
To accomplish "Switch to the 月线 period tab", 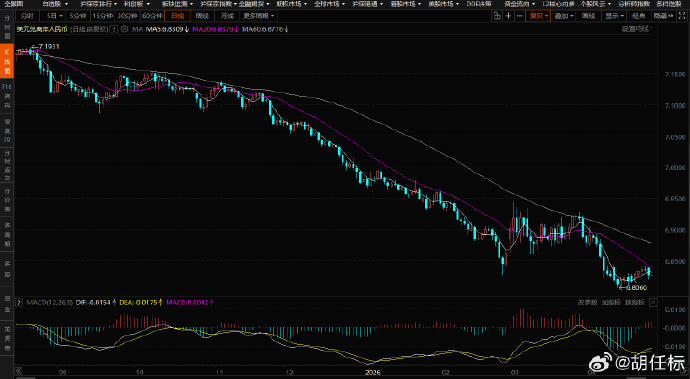I will click(x=227, y=16).
